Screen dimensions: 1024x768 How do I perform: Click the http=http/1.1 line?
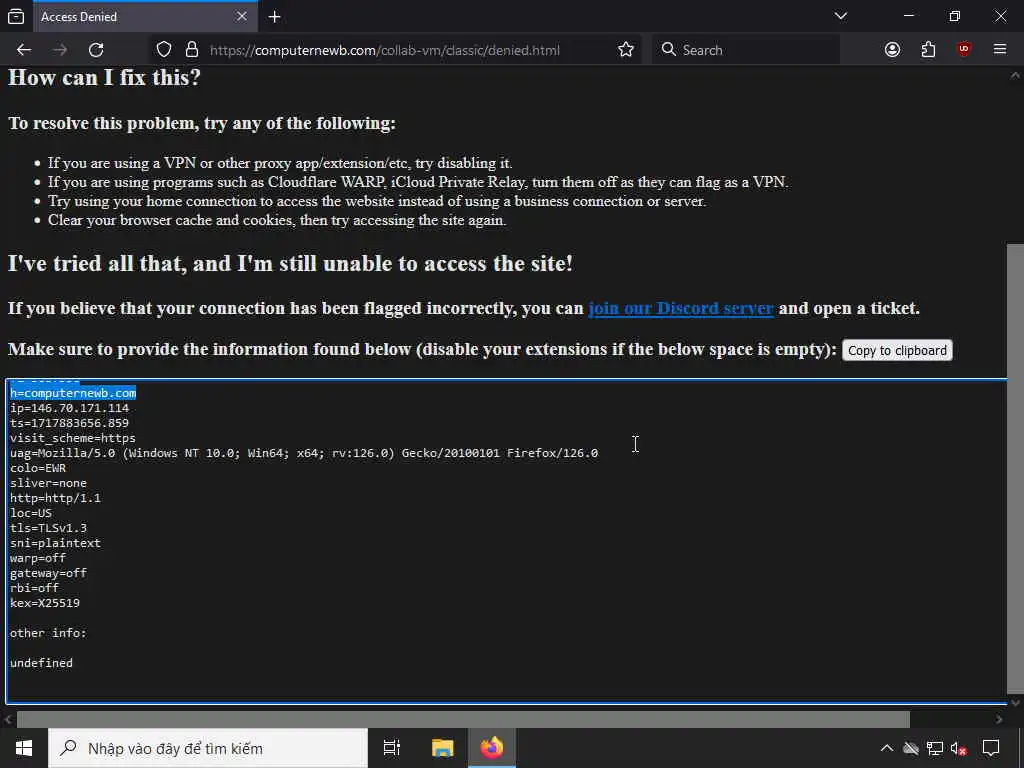[56, 498]
